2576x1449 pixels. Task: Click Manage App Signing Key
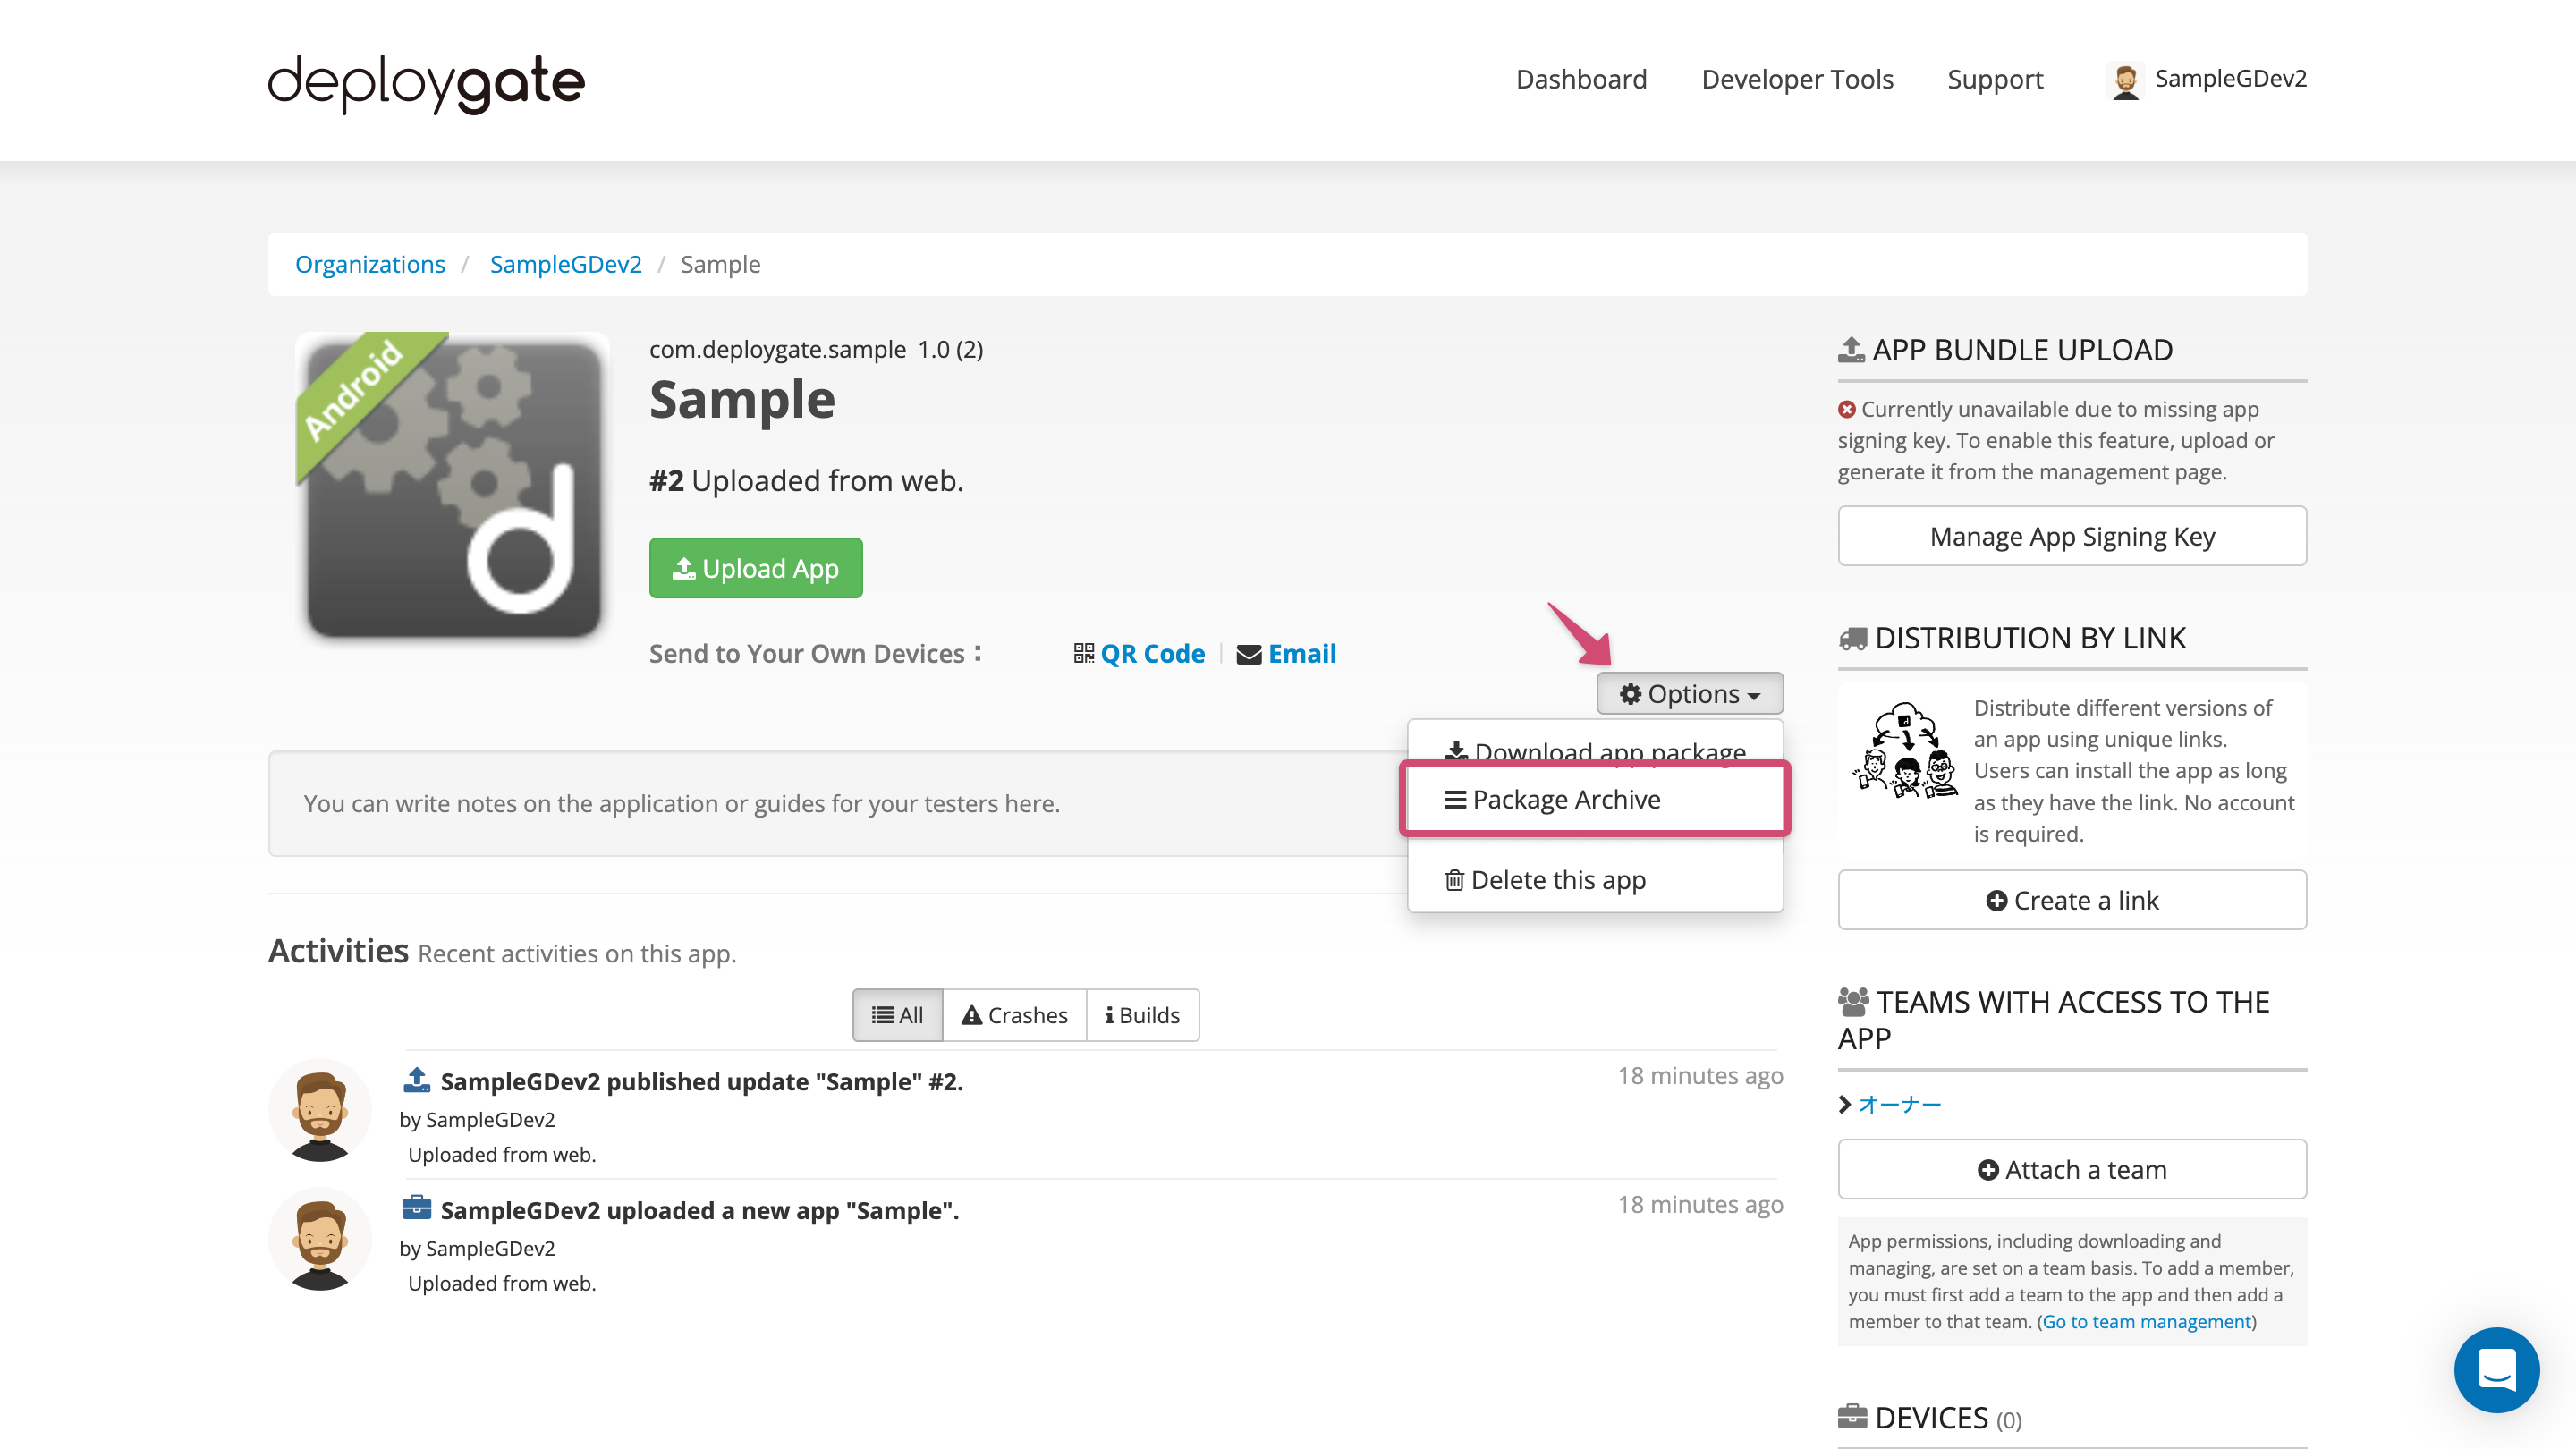[2071, 536]
